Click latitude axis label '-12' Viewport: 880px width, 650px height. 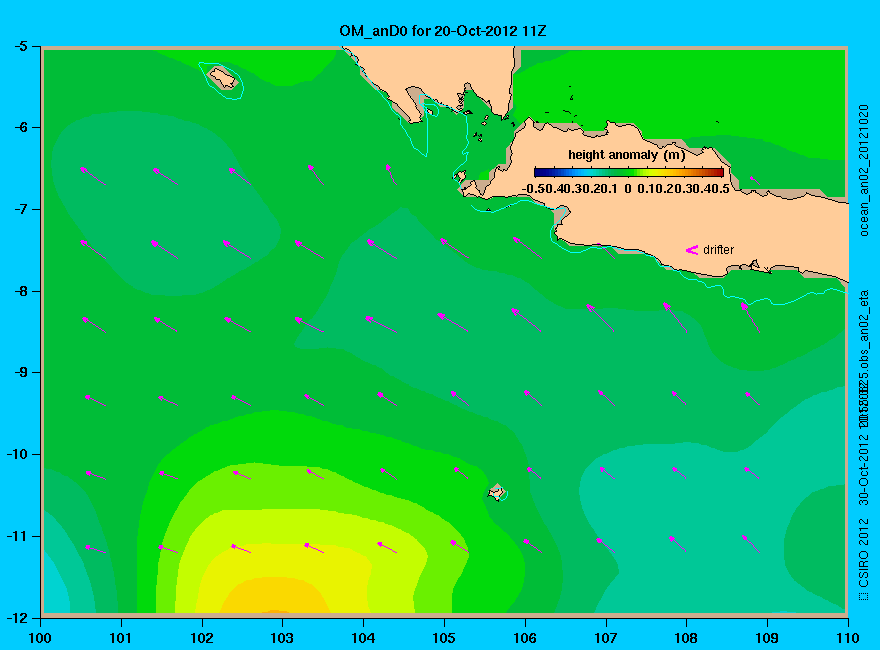(x=17, y=617)
